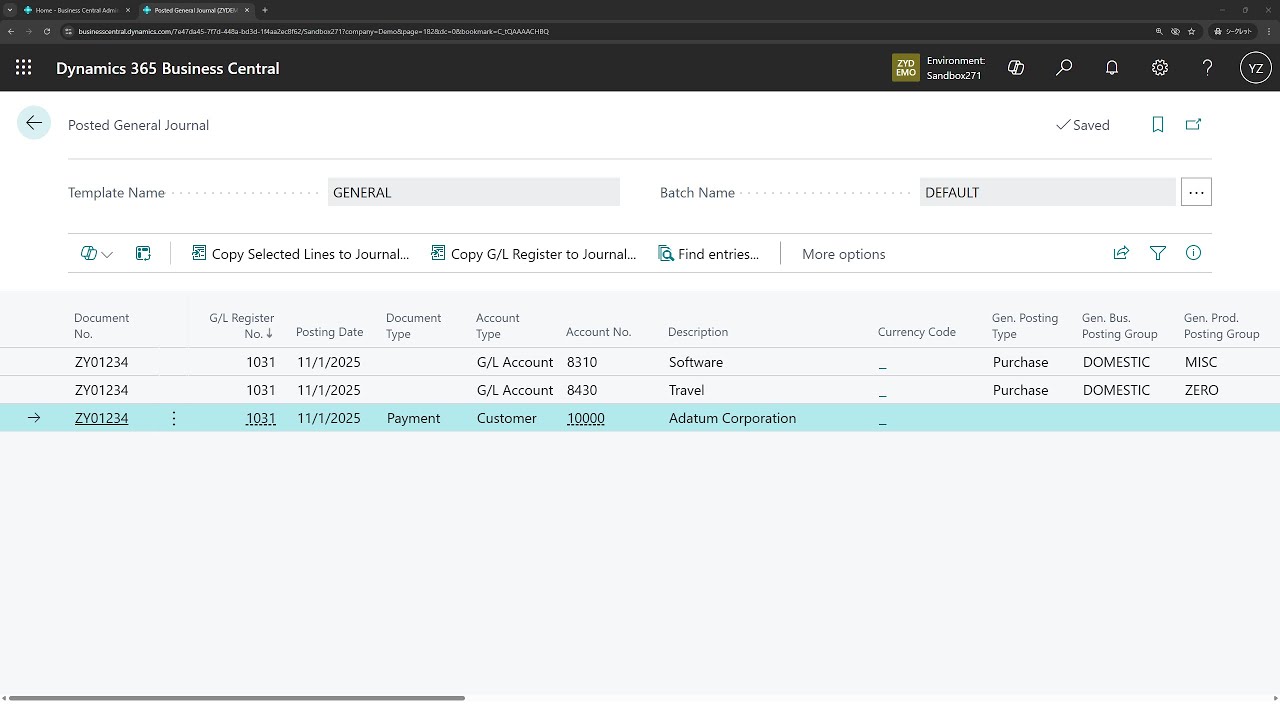Open the Description column header menu
The image size is (1280, 720).
698,332
